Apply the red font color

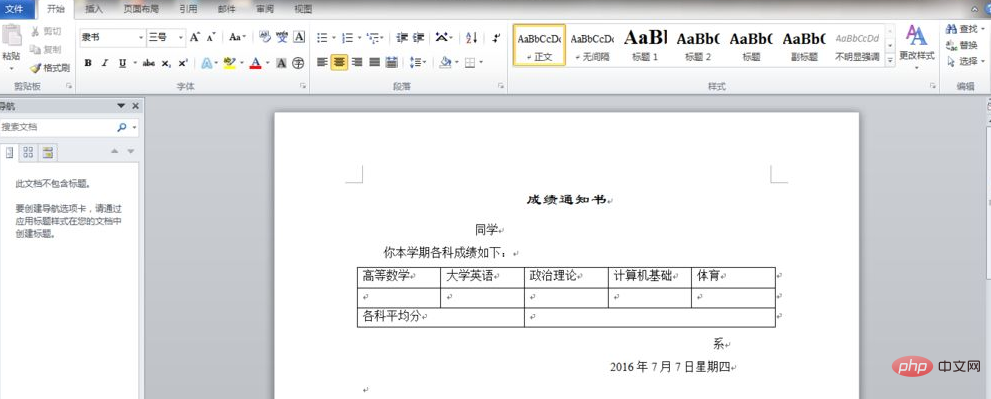(x=256, y=63)
